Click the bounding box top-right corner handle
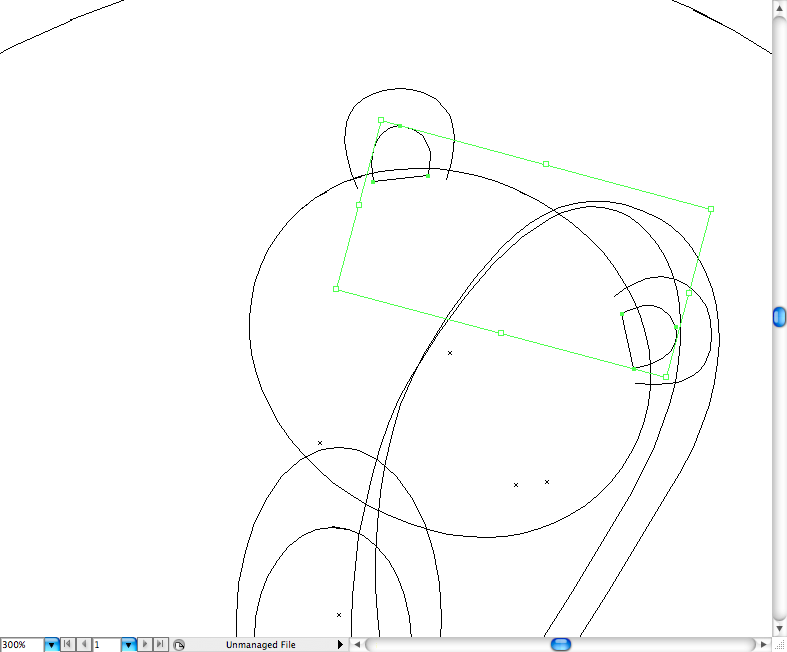 (710, 209)
